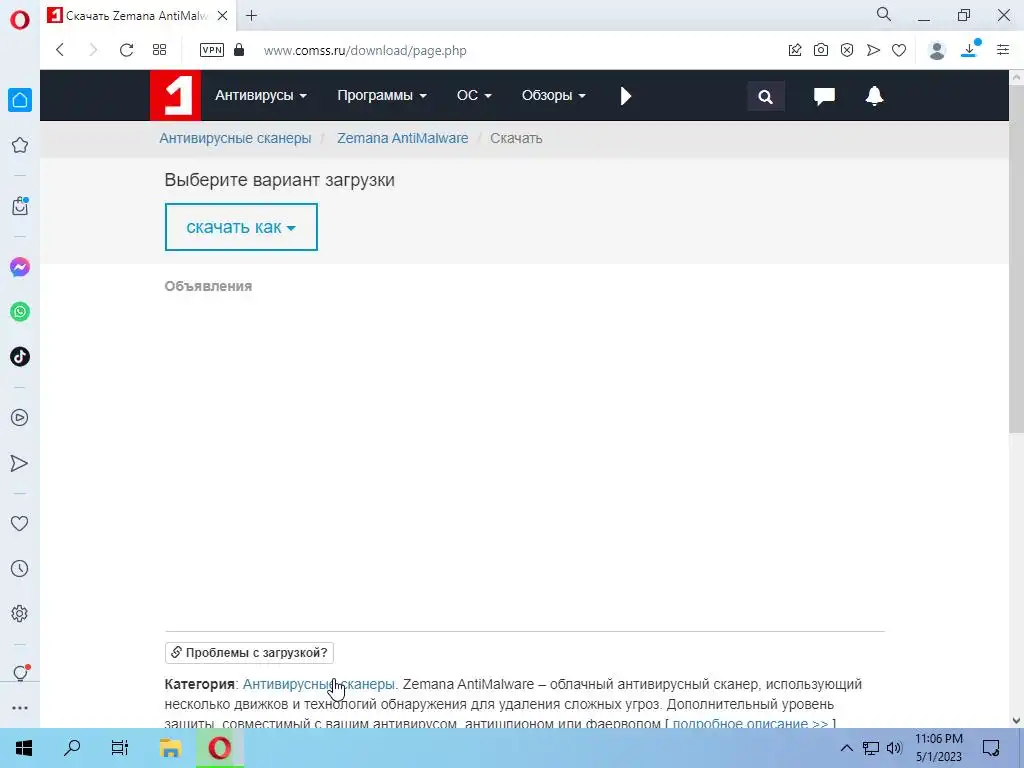Click the snapshot camera icon

(821, 50)
